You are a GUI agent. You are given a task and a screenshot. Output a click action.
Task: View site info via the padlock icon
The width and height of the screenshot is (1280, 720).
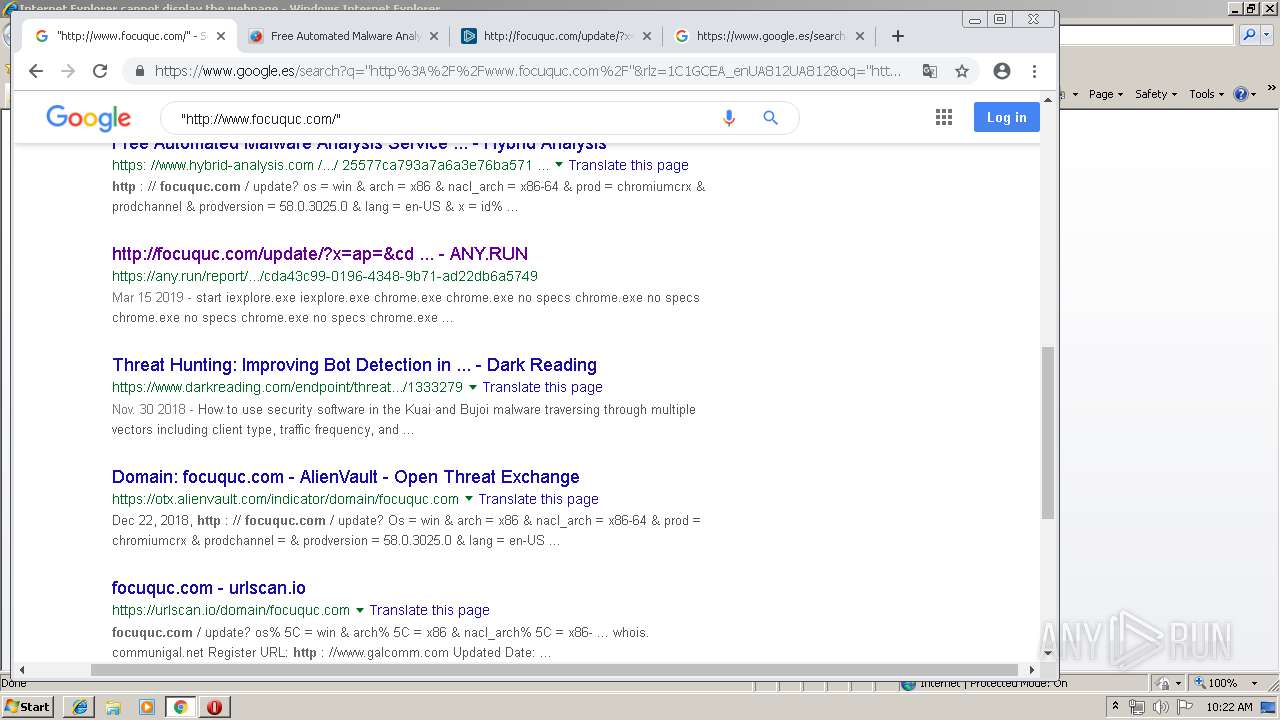139,71
